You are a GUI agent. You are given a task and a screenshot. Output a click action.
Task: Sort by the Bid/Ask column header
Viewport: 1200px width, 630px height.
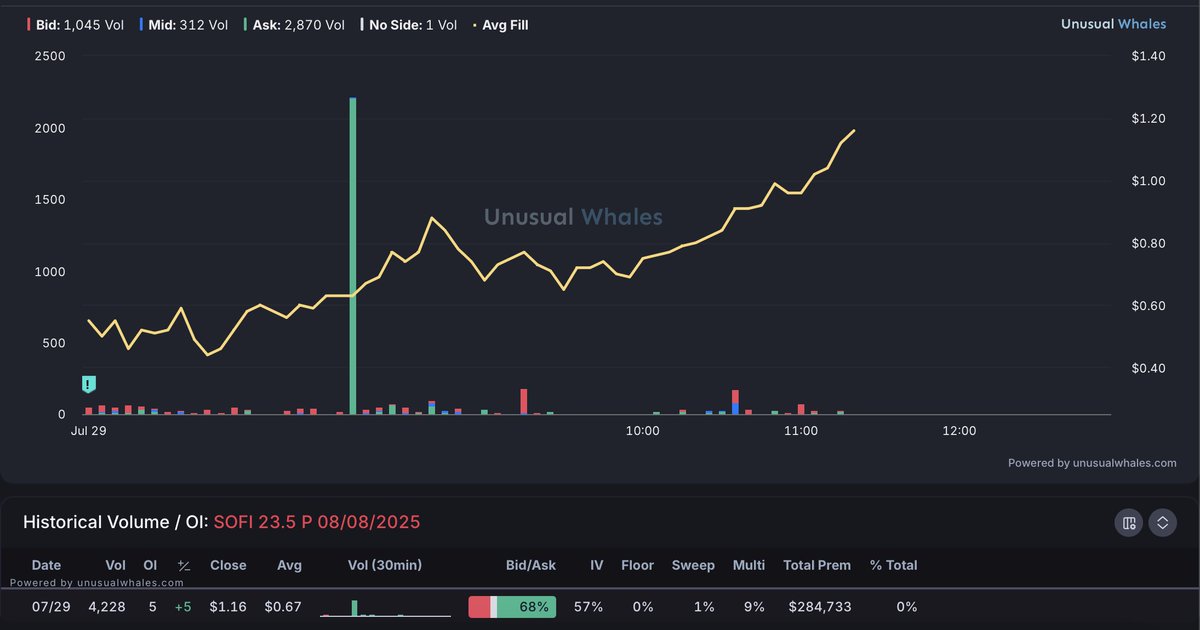coord(531,565)
